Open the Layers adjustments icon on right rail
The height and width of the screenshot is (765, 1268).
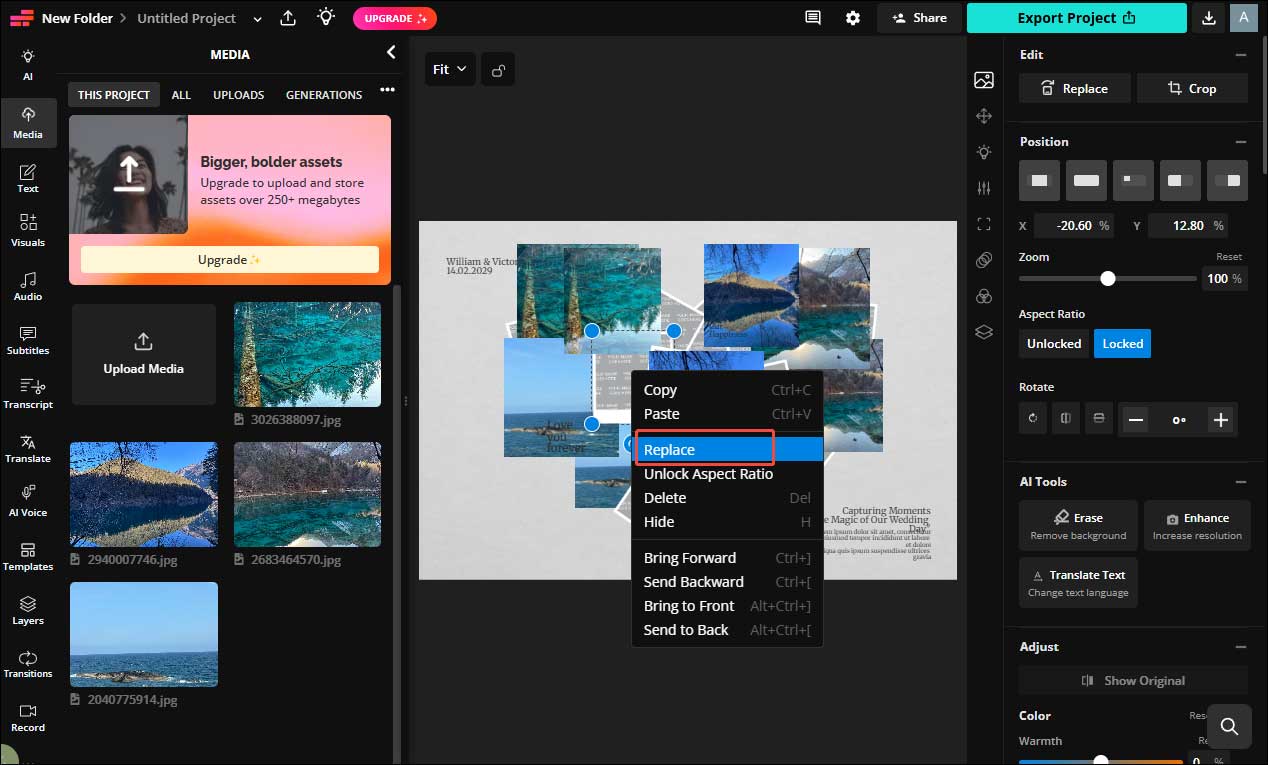point(984,332)
